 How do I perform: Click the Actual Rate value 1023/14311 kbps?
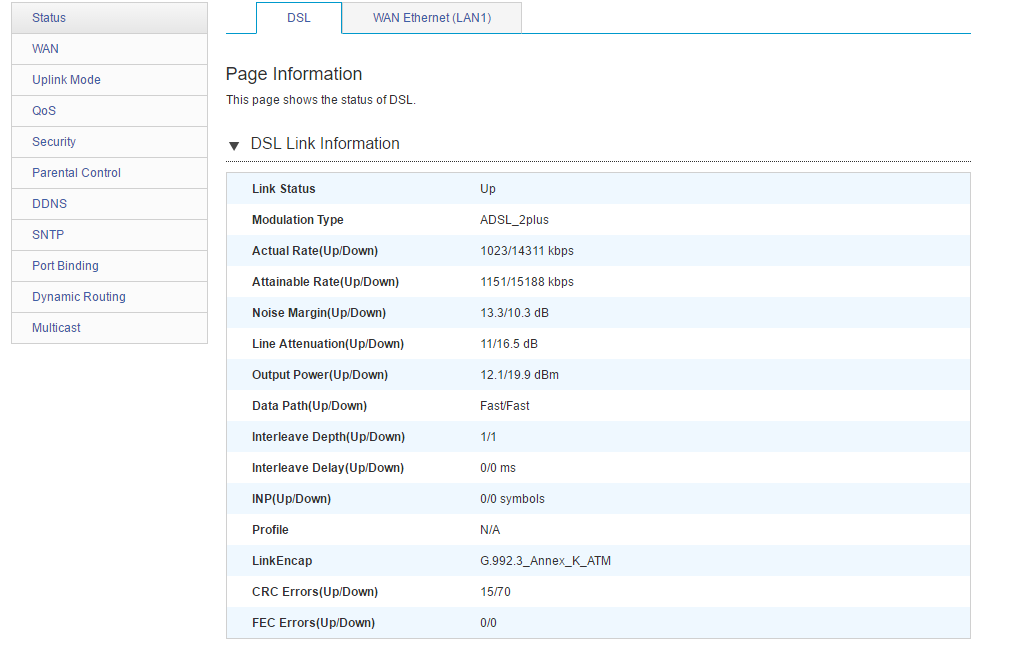pos(527,251)
